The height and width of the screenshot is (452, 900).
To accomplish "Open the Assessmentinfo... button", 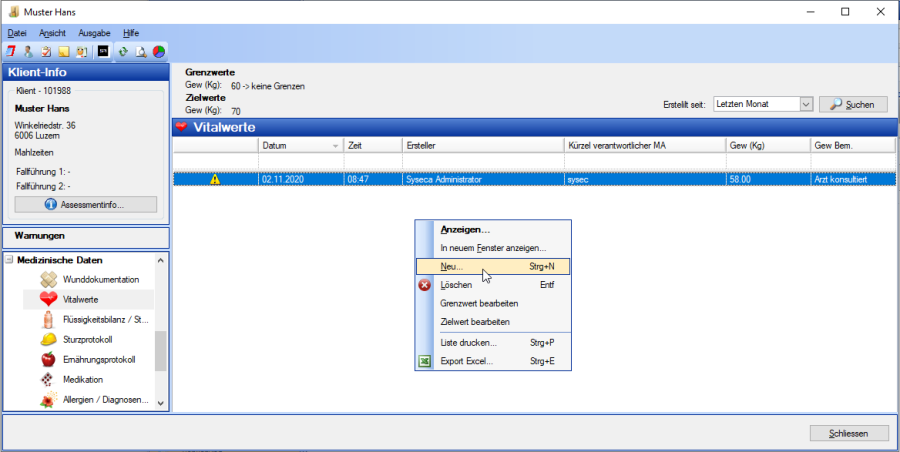I will click(x=85, y=205).
